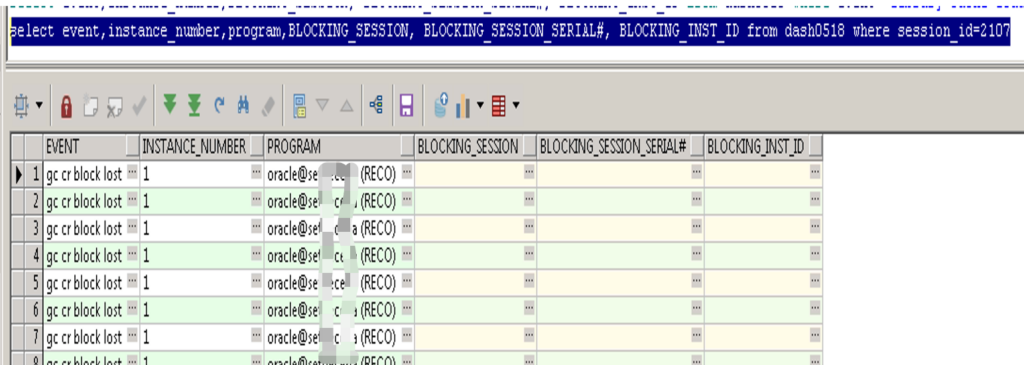
Task: Click the red lock Edit data icon
Action: pyautogui.click(x=66, y=106)
